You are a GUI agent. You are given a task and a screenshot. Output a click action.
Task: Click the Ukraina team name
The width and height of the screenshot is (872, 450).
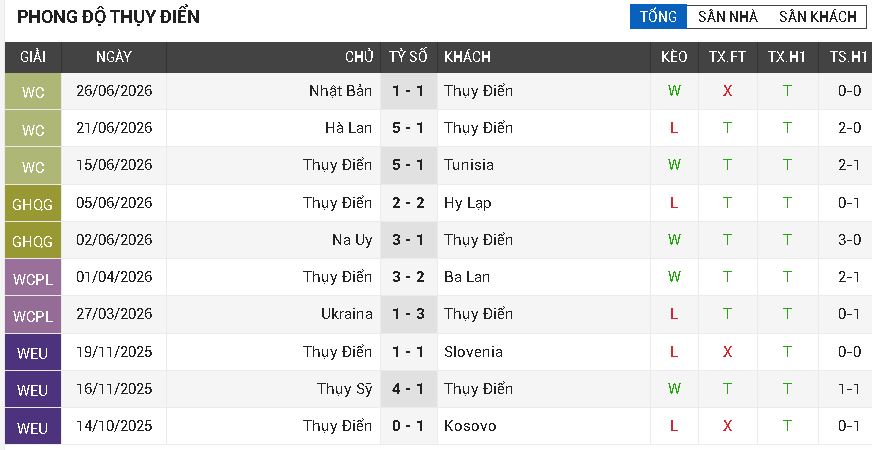tap(346, 314)
